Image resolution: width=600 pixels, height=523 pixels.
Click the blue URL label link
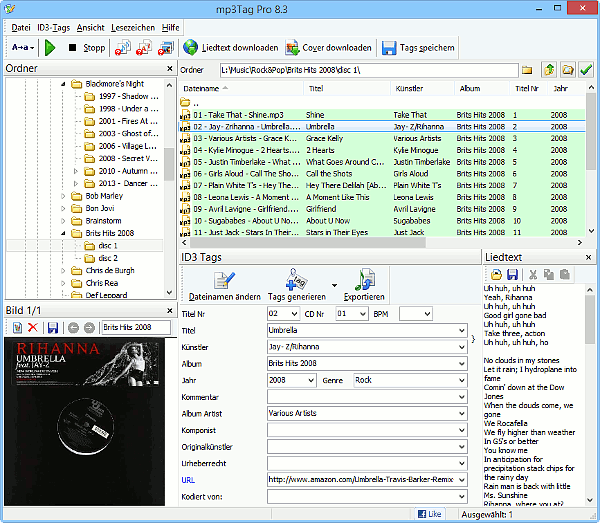pos(188,480)
